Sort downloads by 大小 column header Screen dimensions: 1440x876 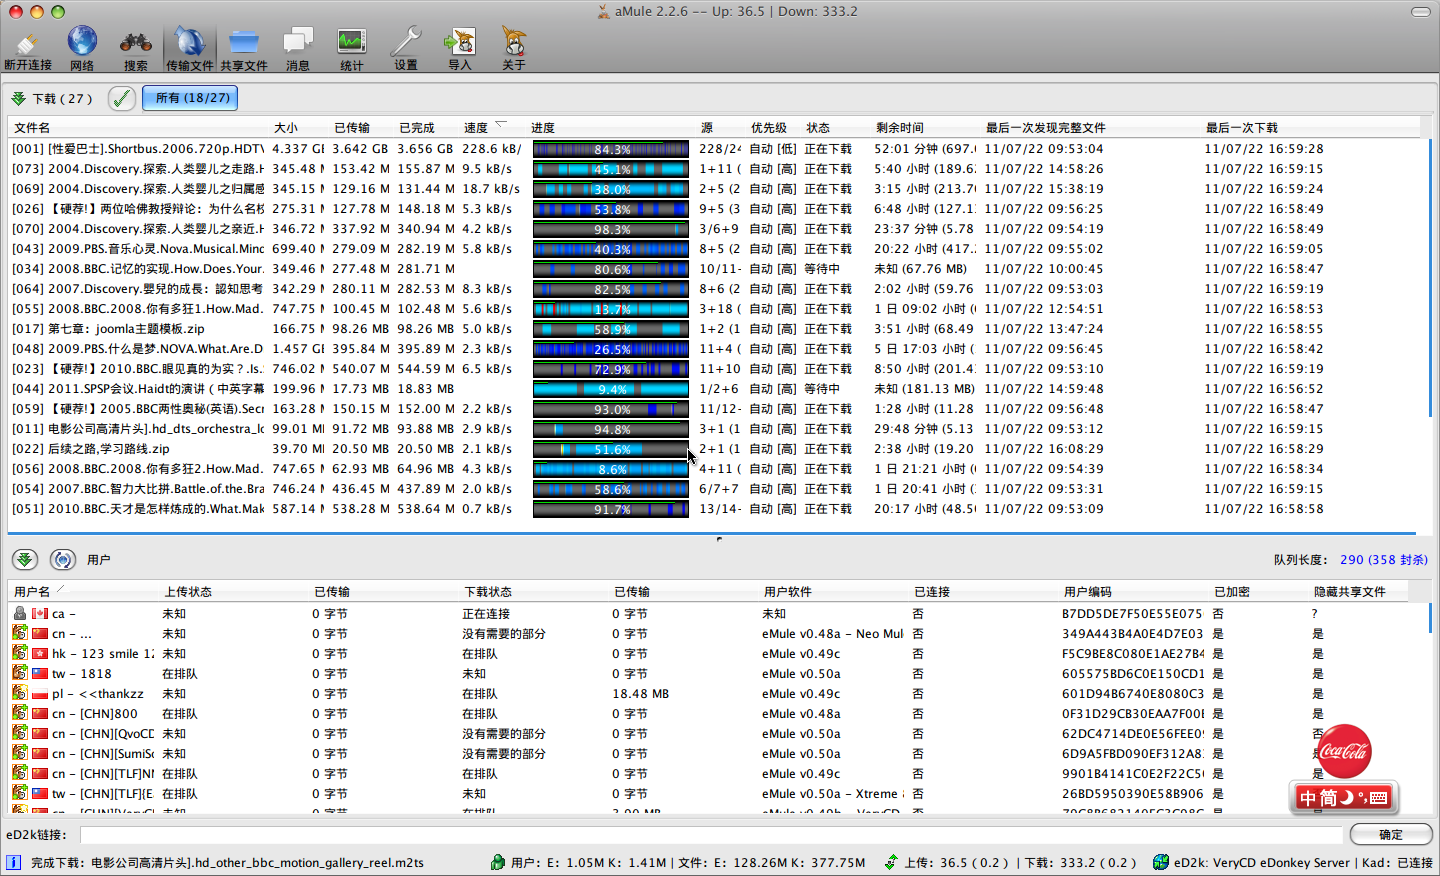tap(300, 128)
